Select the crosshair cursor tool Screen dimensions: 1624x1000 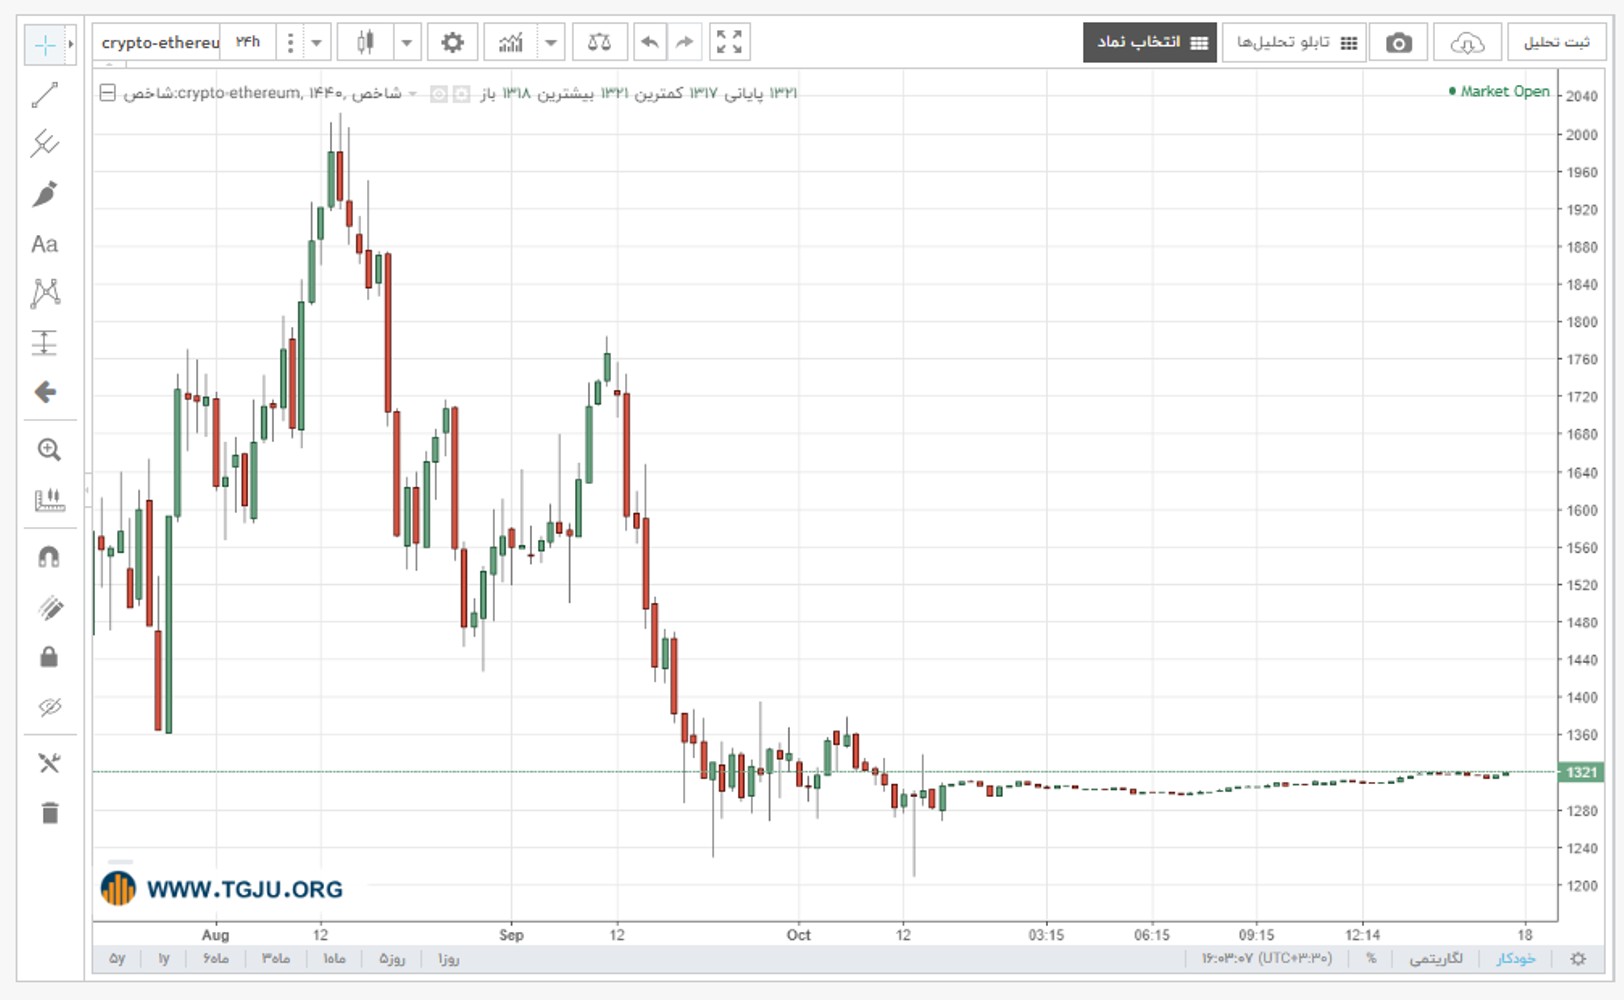pos(45,44)
